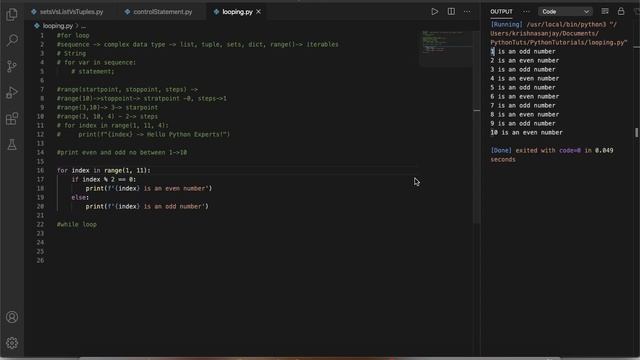Open the Search view icon

coord(12,40)
